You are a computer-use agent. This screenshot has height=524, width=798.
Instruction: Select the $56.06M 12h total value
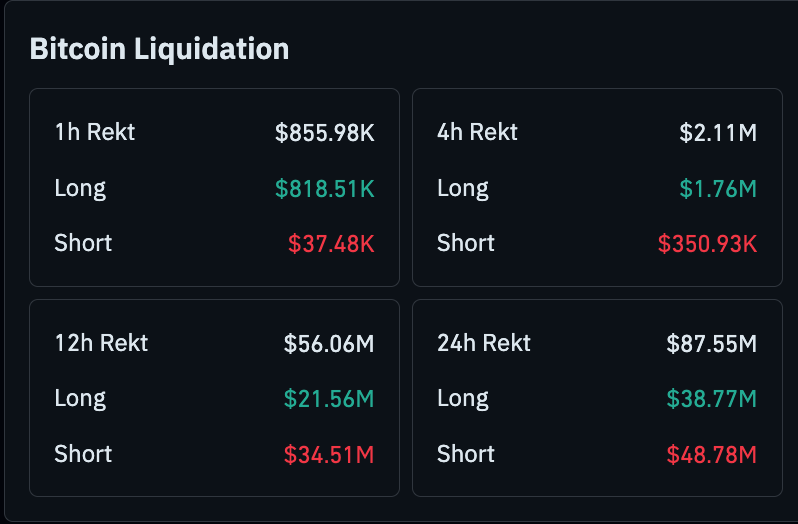(x=329, y=344)
